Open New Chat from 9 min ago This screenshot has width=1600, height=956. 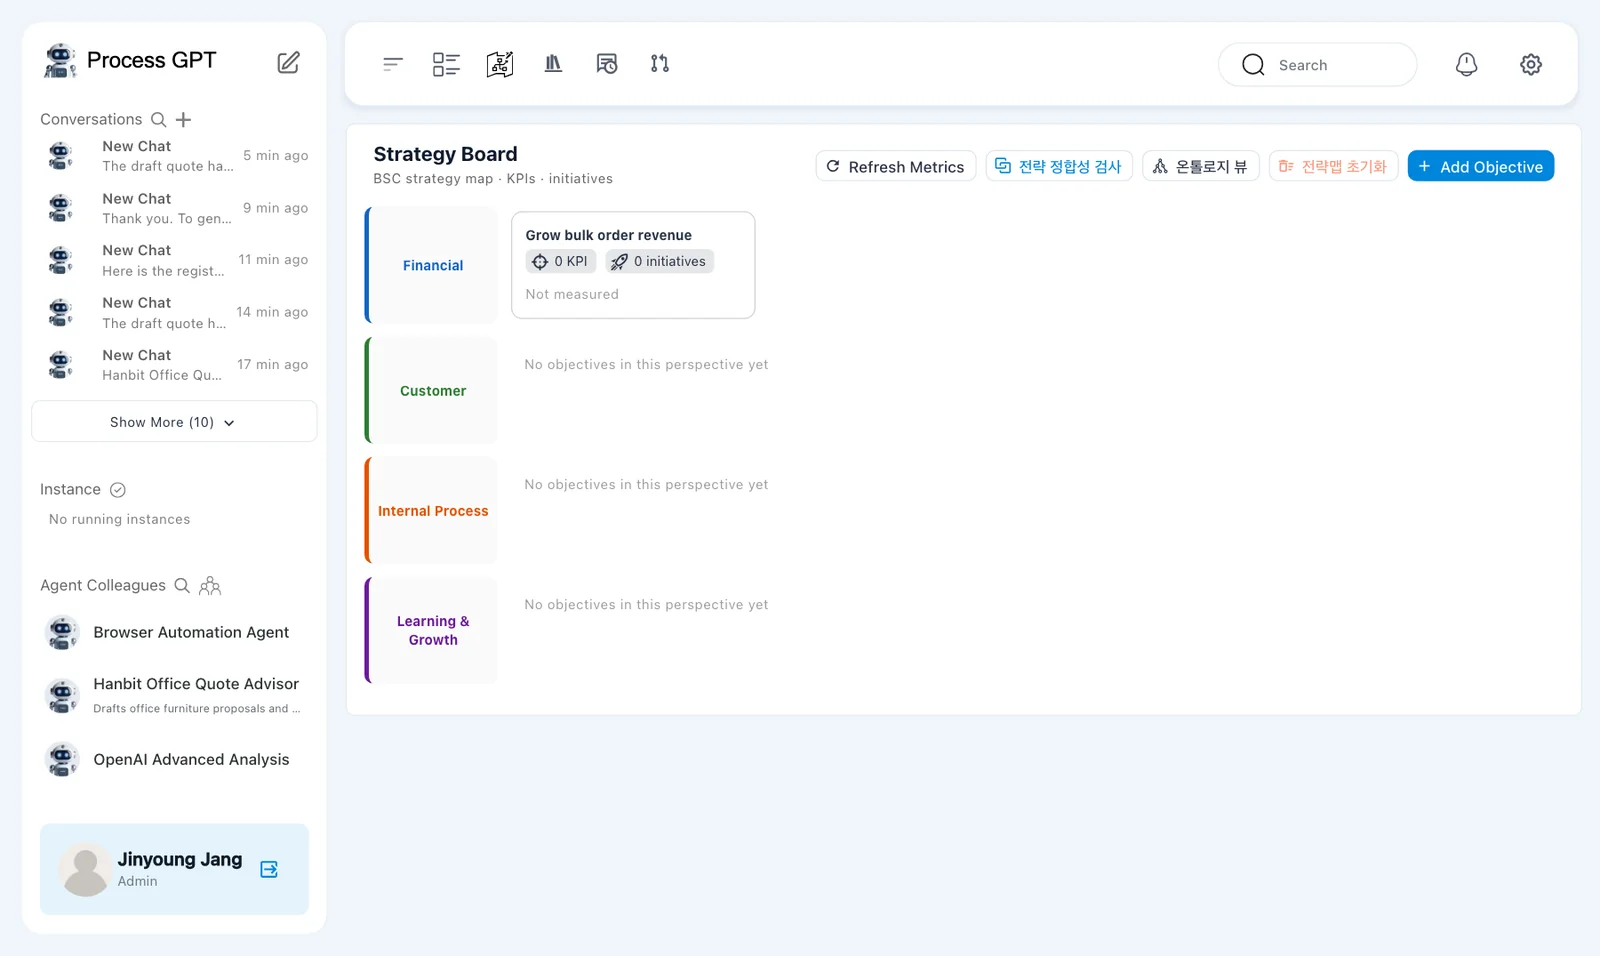pyautogui.click(x=174, y=208)
